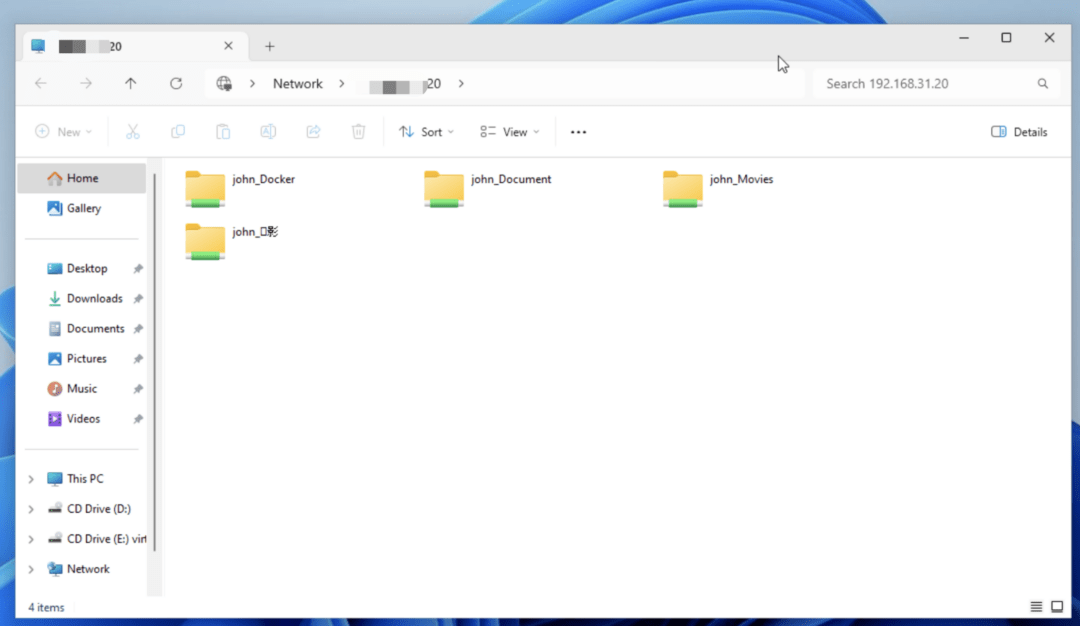The height and width of the screenshot is (626, 1080).
Task: Open Music in the sidebar
Action: [81, 389]
